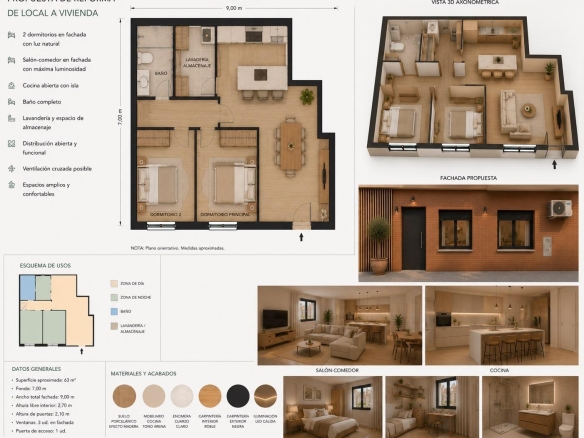
Task: Click the green plant symbol in the floor plan
Action: (x=307, y=96)
